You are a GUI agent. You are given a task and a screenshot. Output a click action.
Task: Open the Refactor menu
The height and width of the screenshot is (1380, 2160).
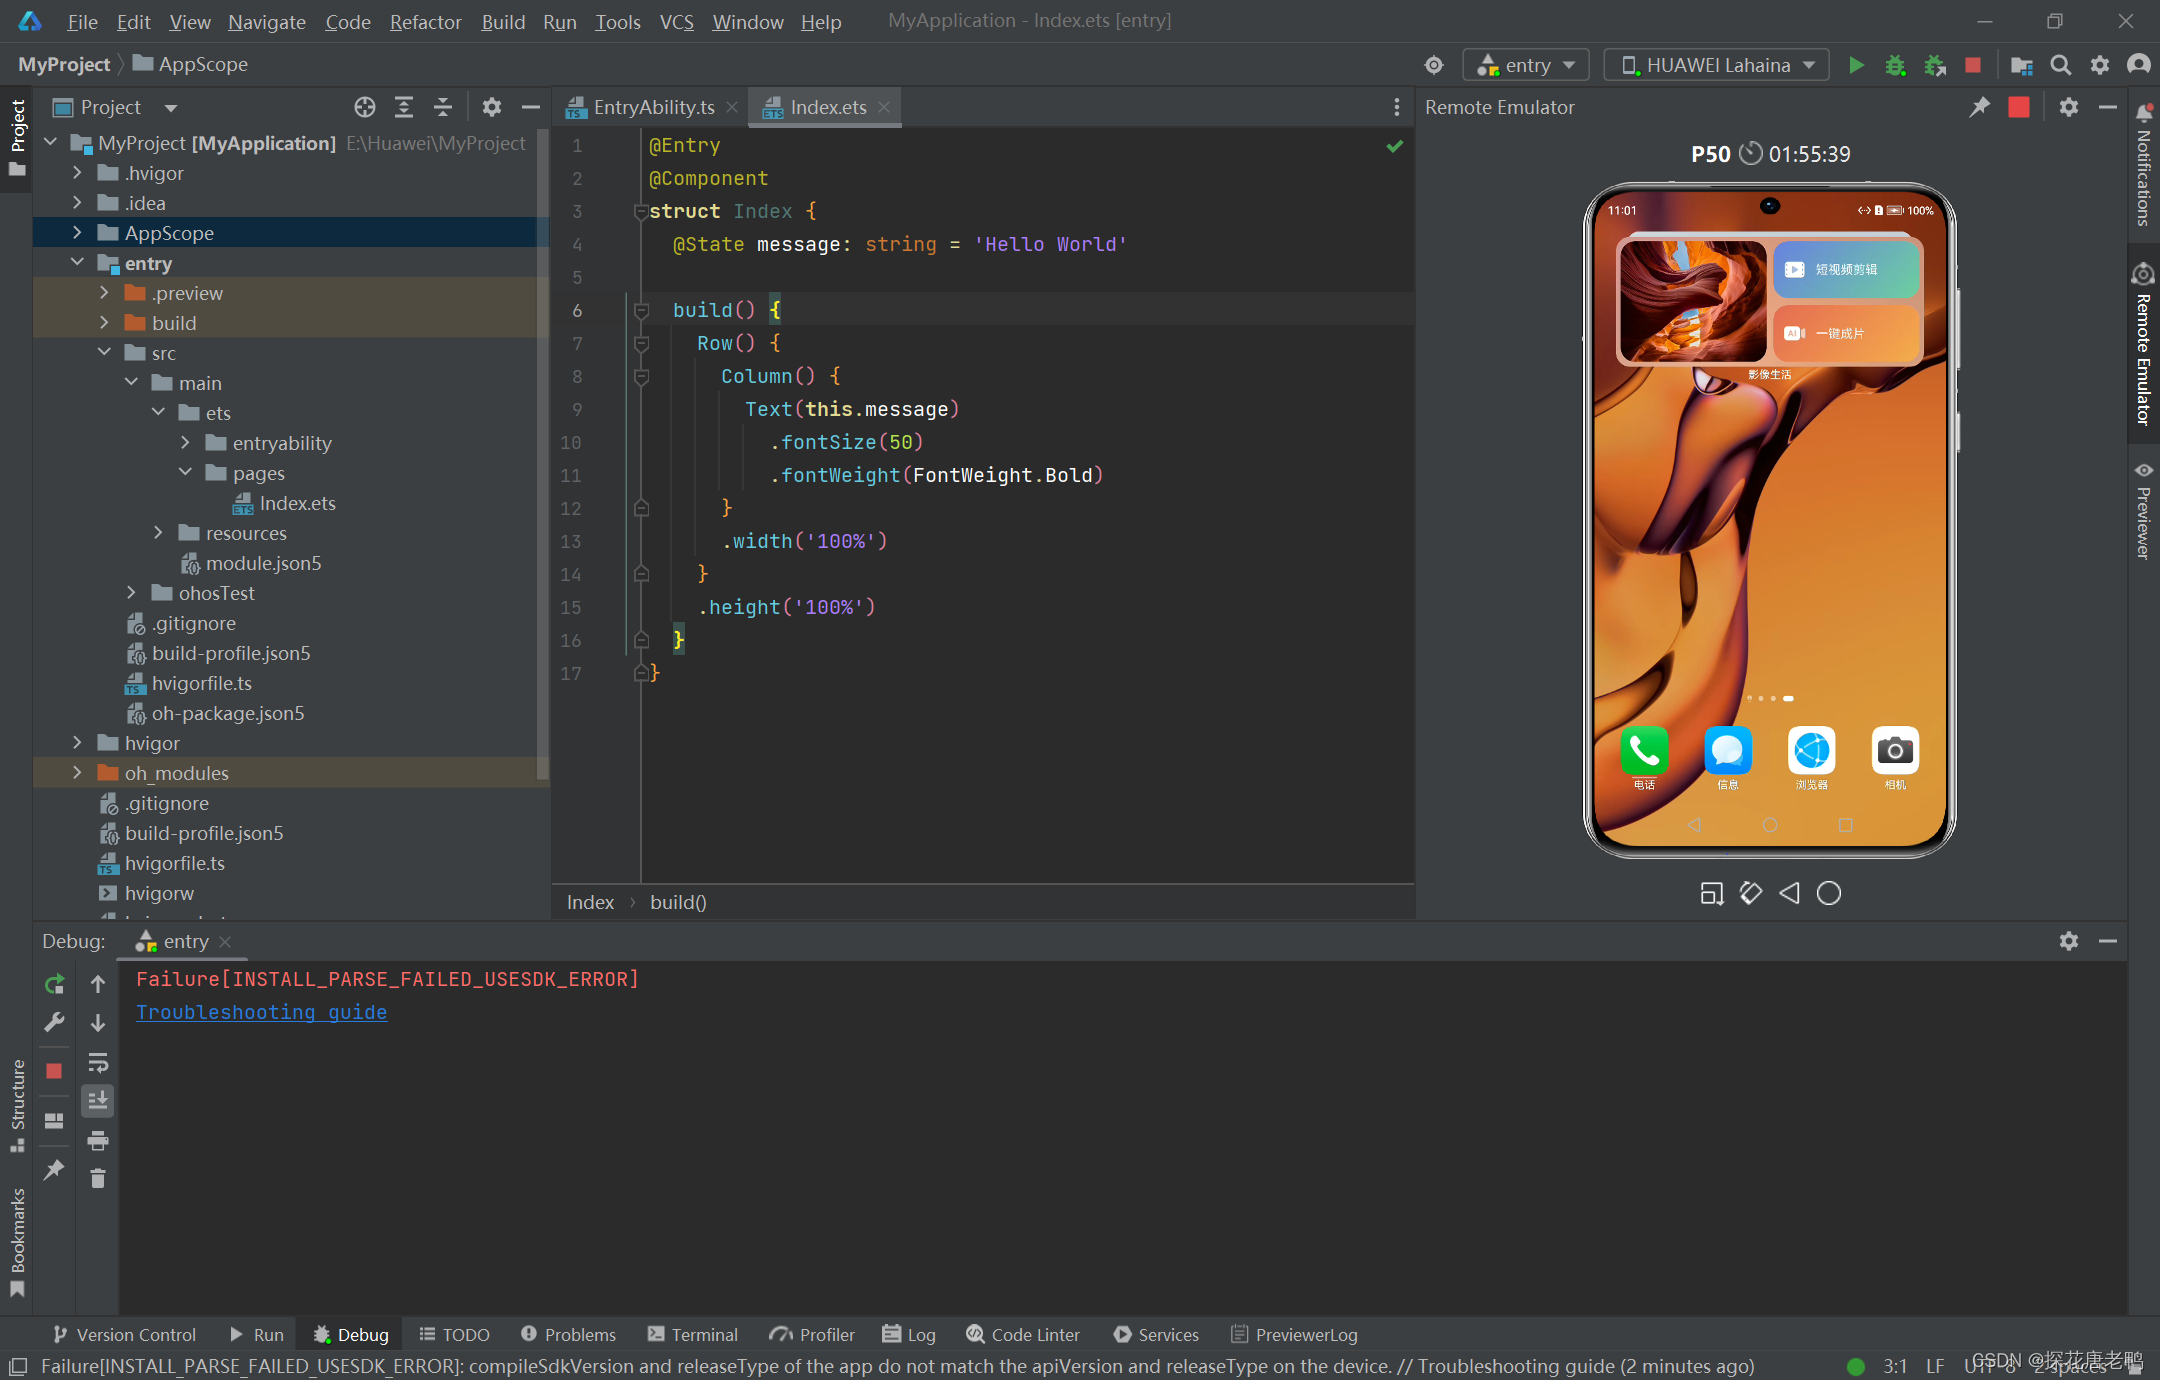(425, 21)
